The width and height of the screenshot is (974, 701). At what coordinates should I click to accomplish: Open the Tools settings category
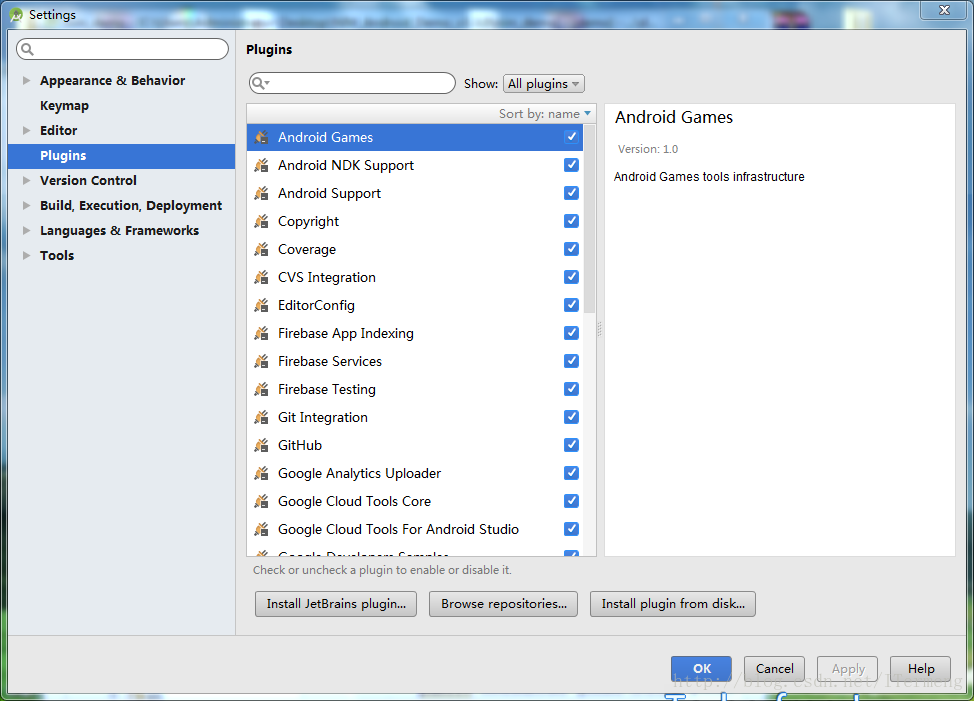point(57,255)
